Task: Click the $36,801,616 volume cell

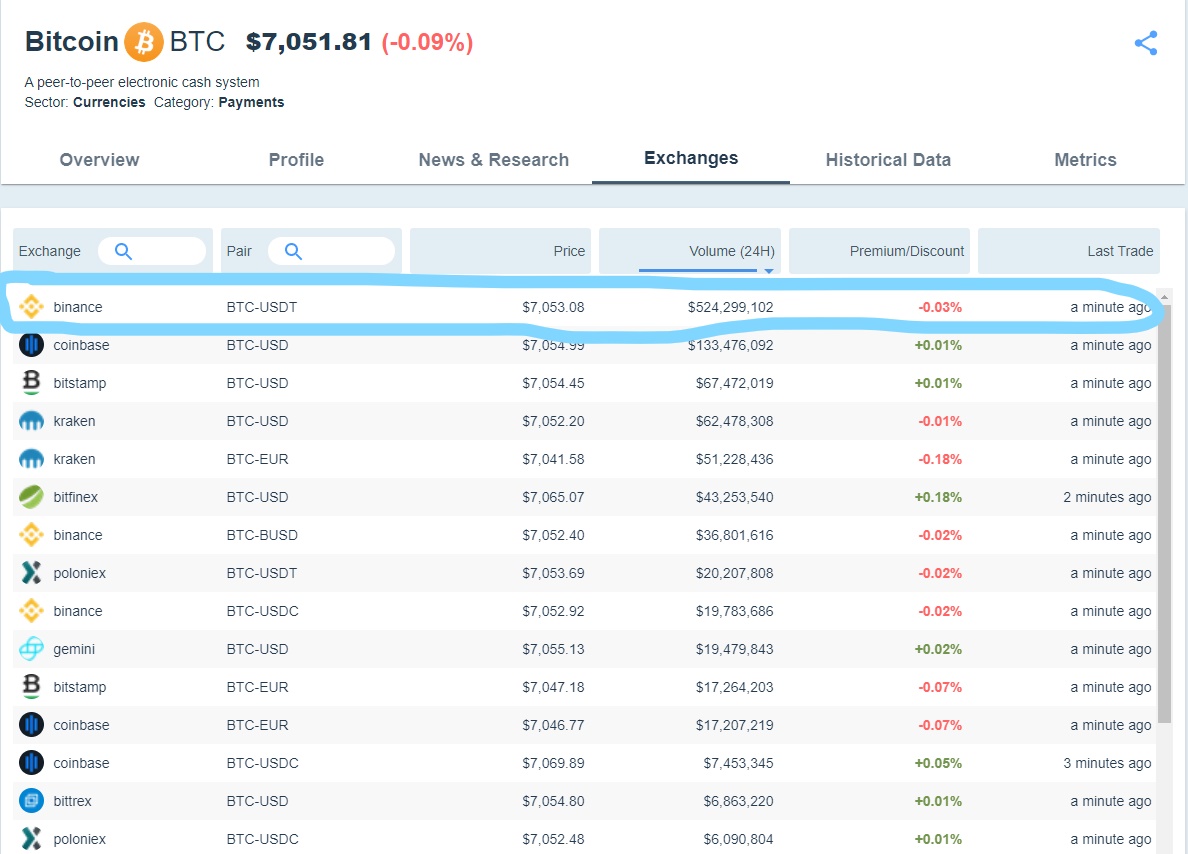Action: [735, 535]
